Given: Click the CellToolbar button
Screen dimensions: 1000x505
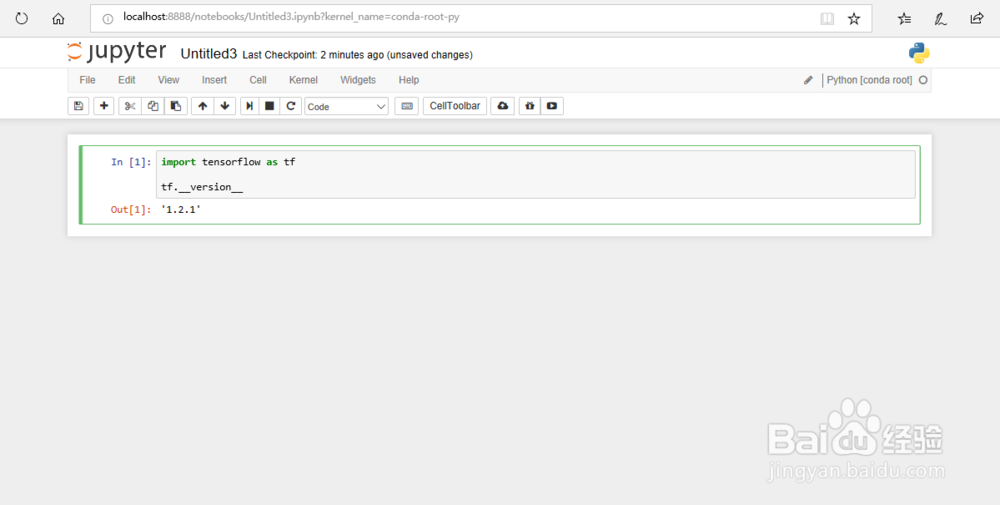Looking at the screenshot, I should (x=455, y=106).
